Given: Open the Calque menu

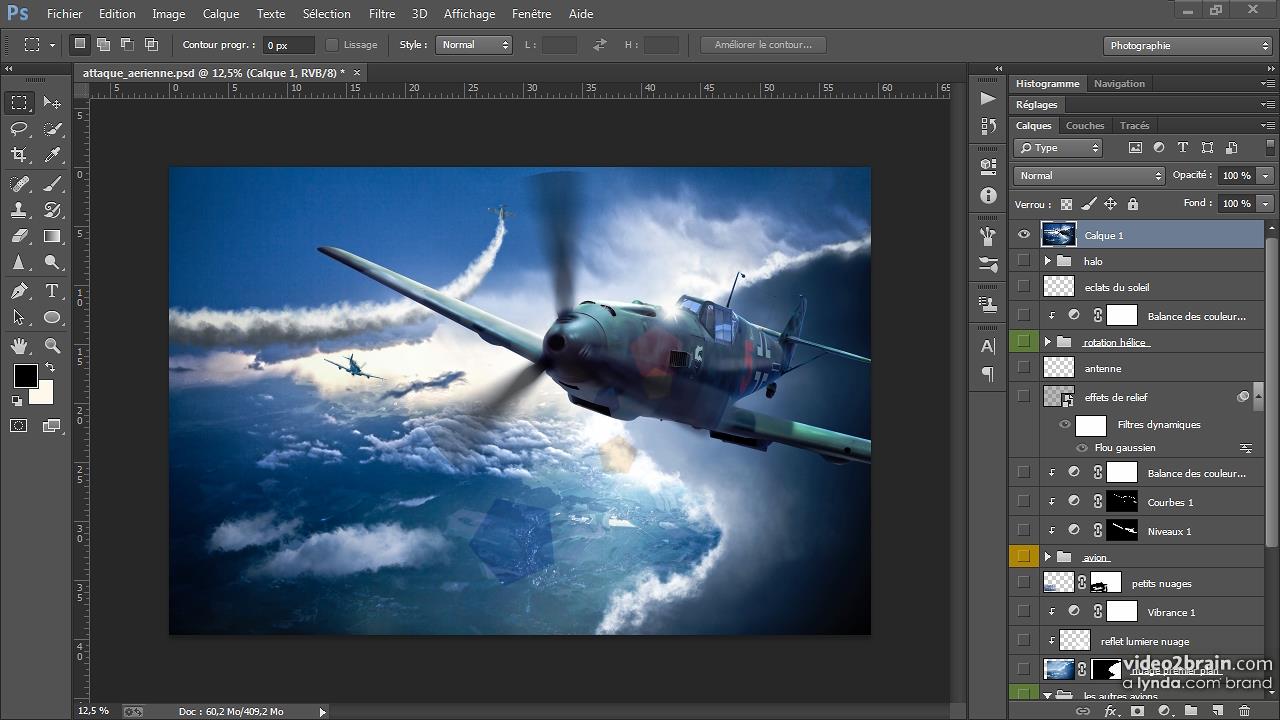Looking at the screenshot, I should pos(220,14).
